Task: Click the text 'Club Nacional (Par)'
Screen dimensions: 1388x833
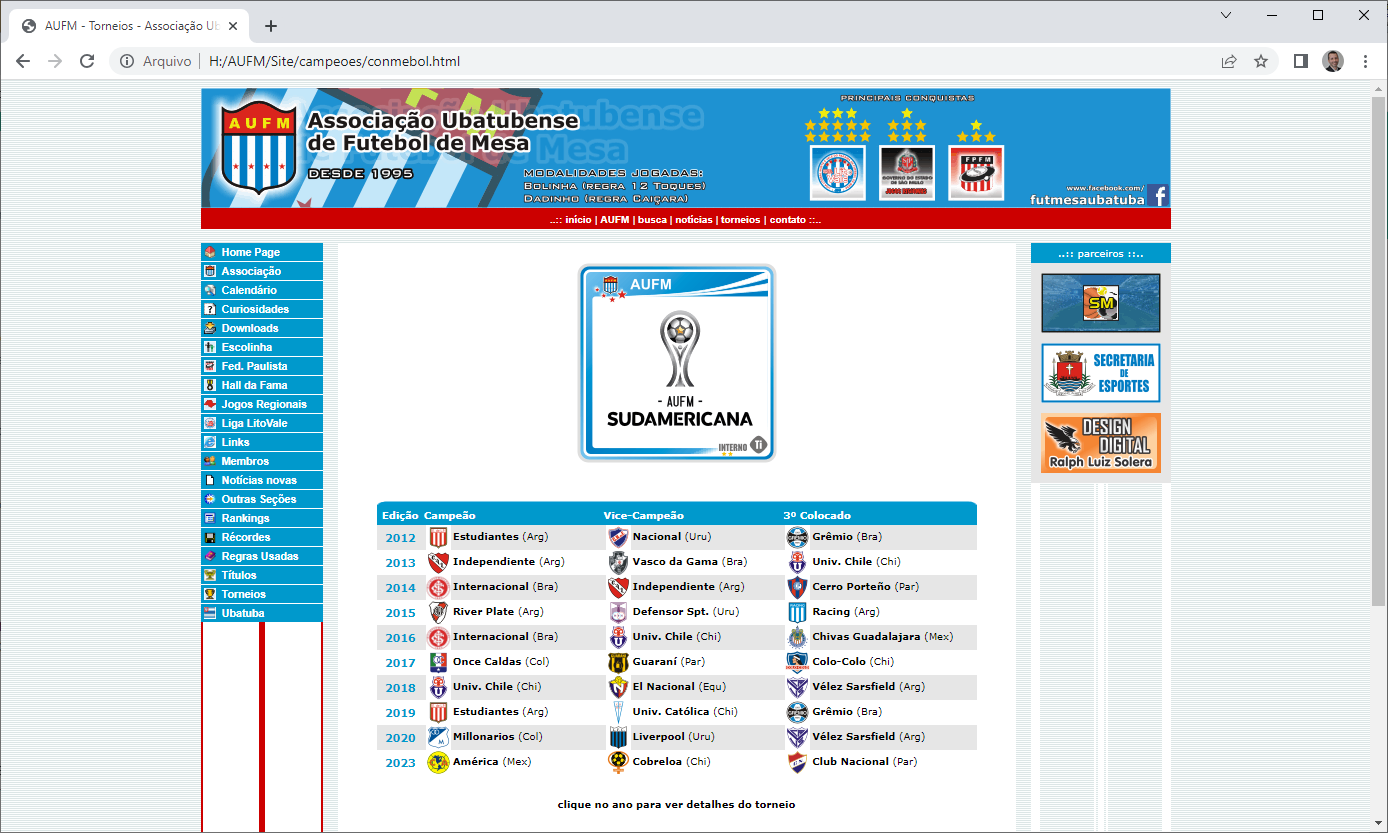Action: pos(865,762)
